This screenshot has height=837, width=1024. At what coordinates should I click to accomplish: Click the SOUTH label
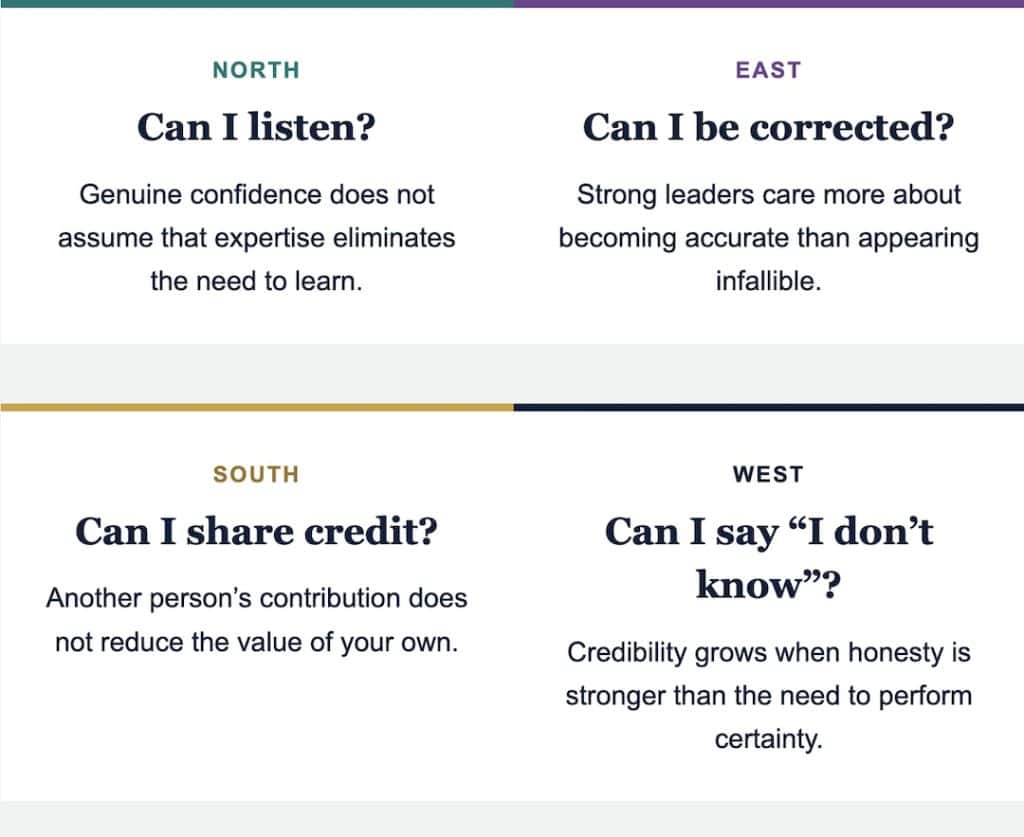tap(256, 474)
